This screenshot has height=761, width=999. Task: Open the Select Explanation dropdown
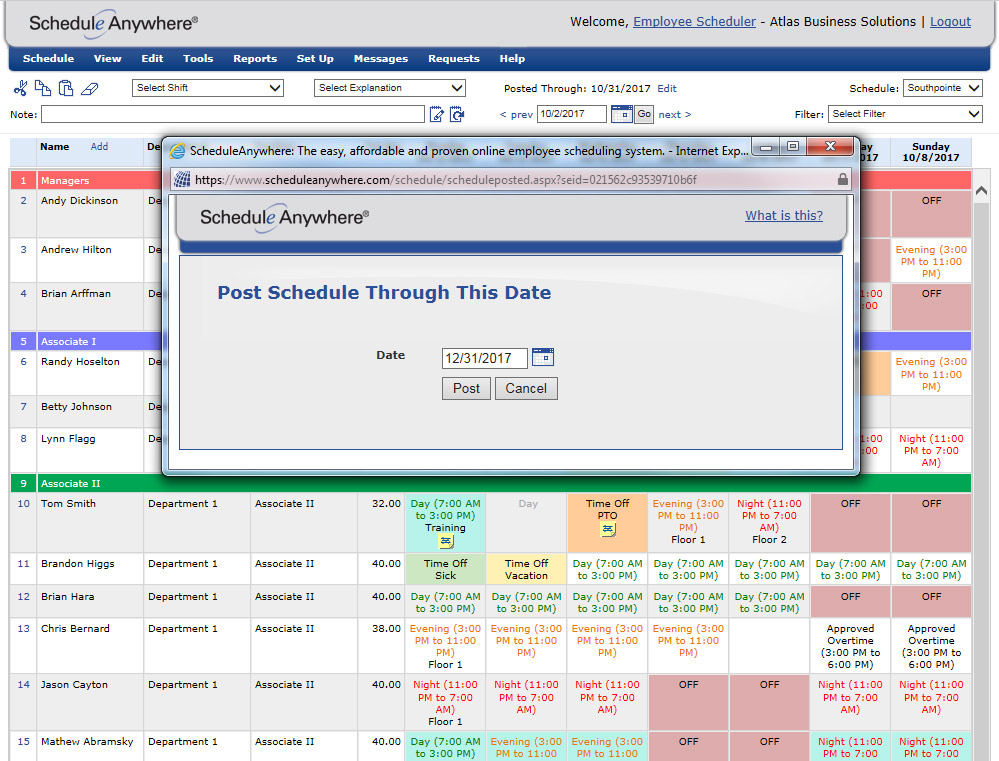[389, 88]
